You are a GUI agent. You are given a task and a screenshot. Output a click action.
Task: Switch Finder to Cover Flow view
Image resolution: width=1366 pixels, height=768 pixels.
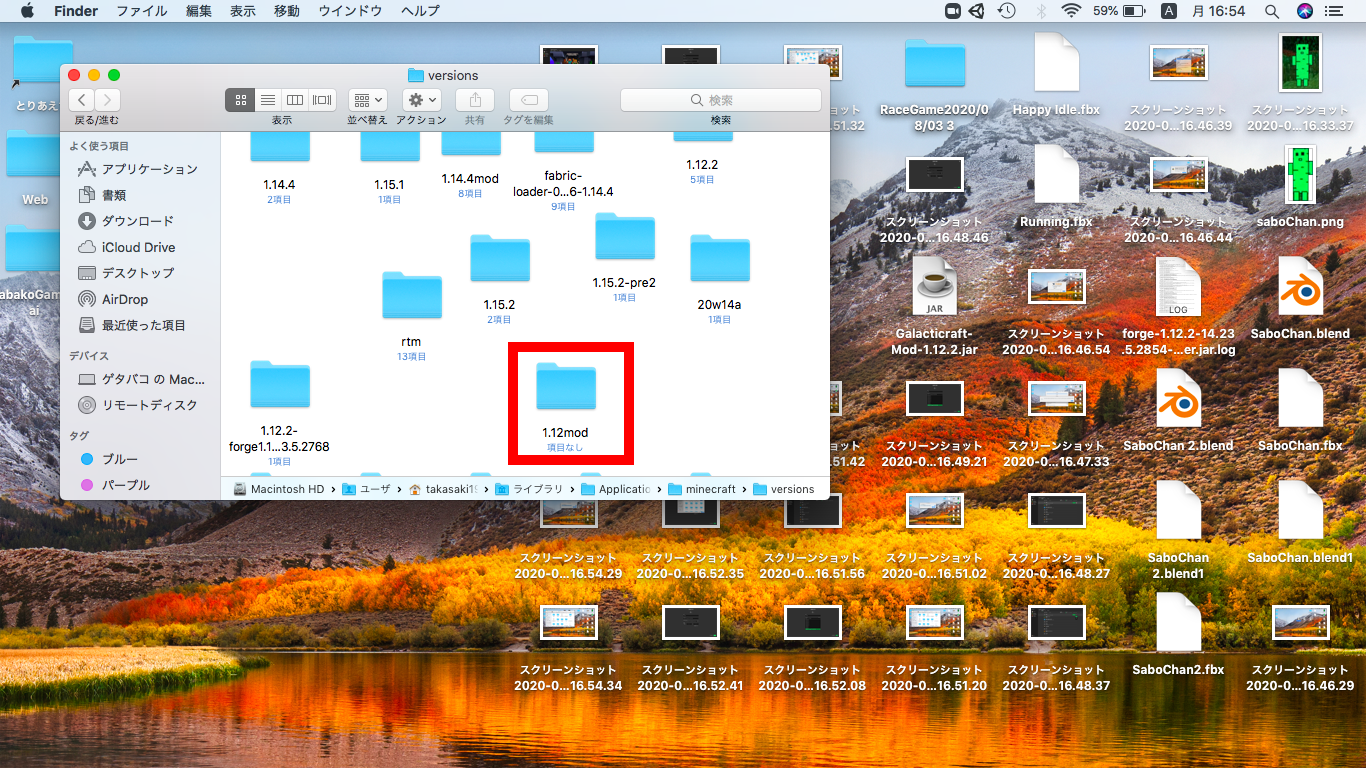click(322, 100)
